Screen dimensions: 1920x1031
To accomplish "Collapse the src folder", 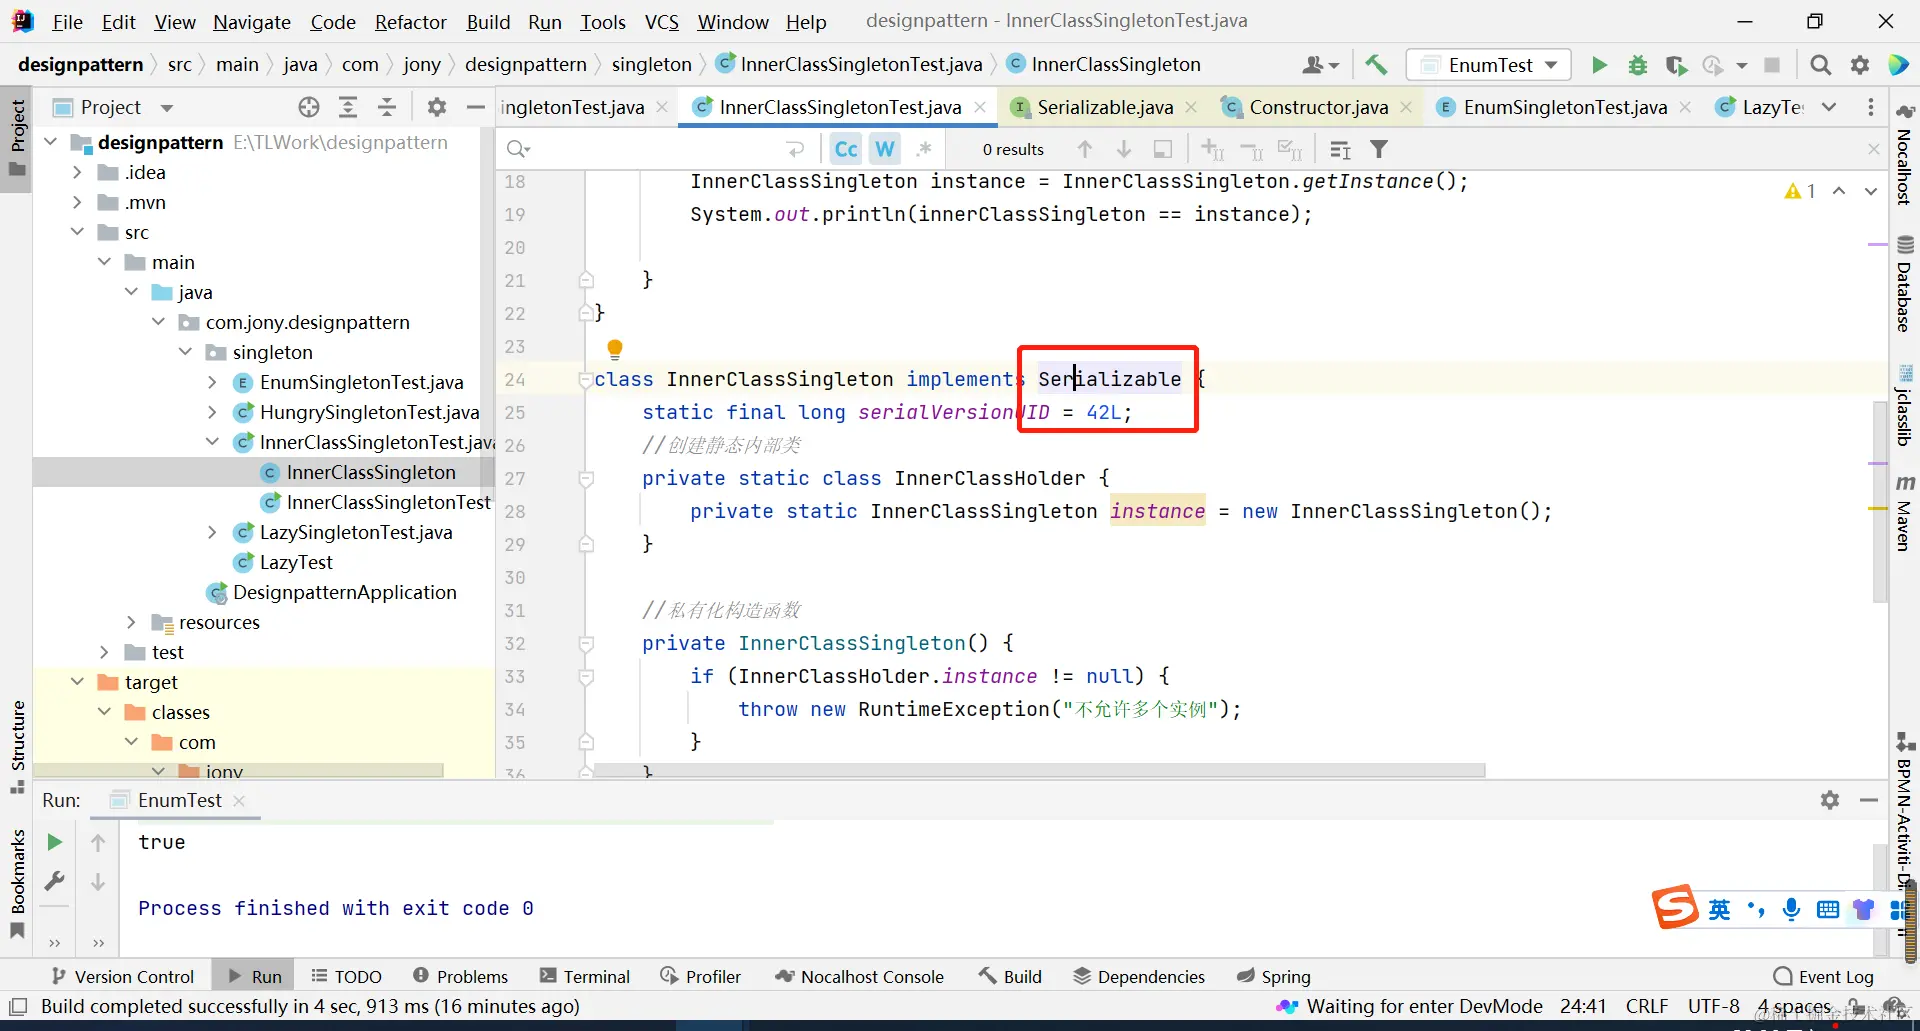I will [77, 232].
